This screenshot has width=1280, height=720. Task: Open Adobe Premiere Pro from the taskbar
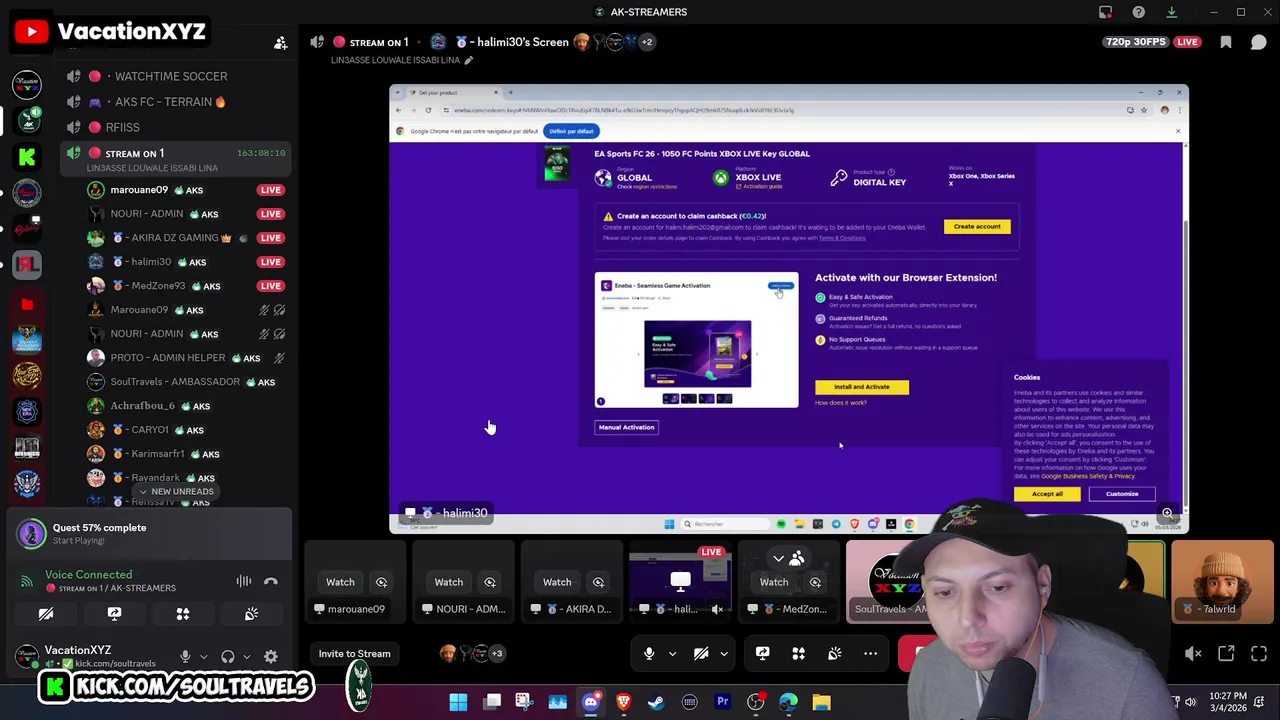[x=722, y=702]
